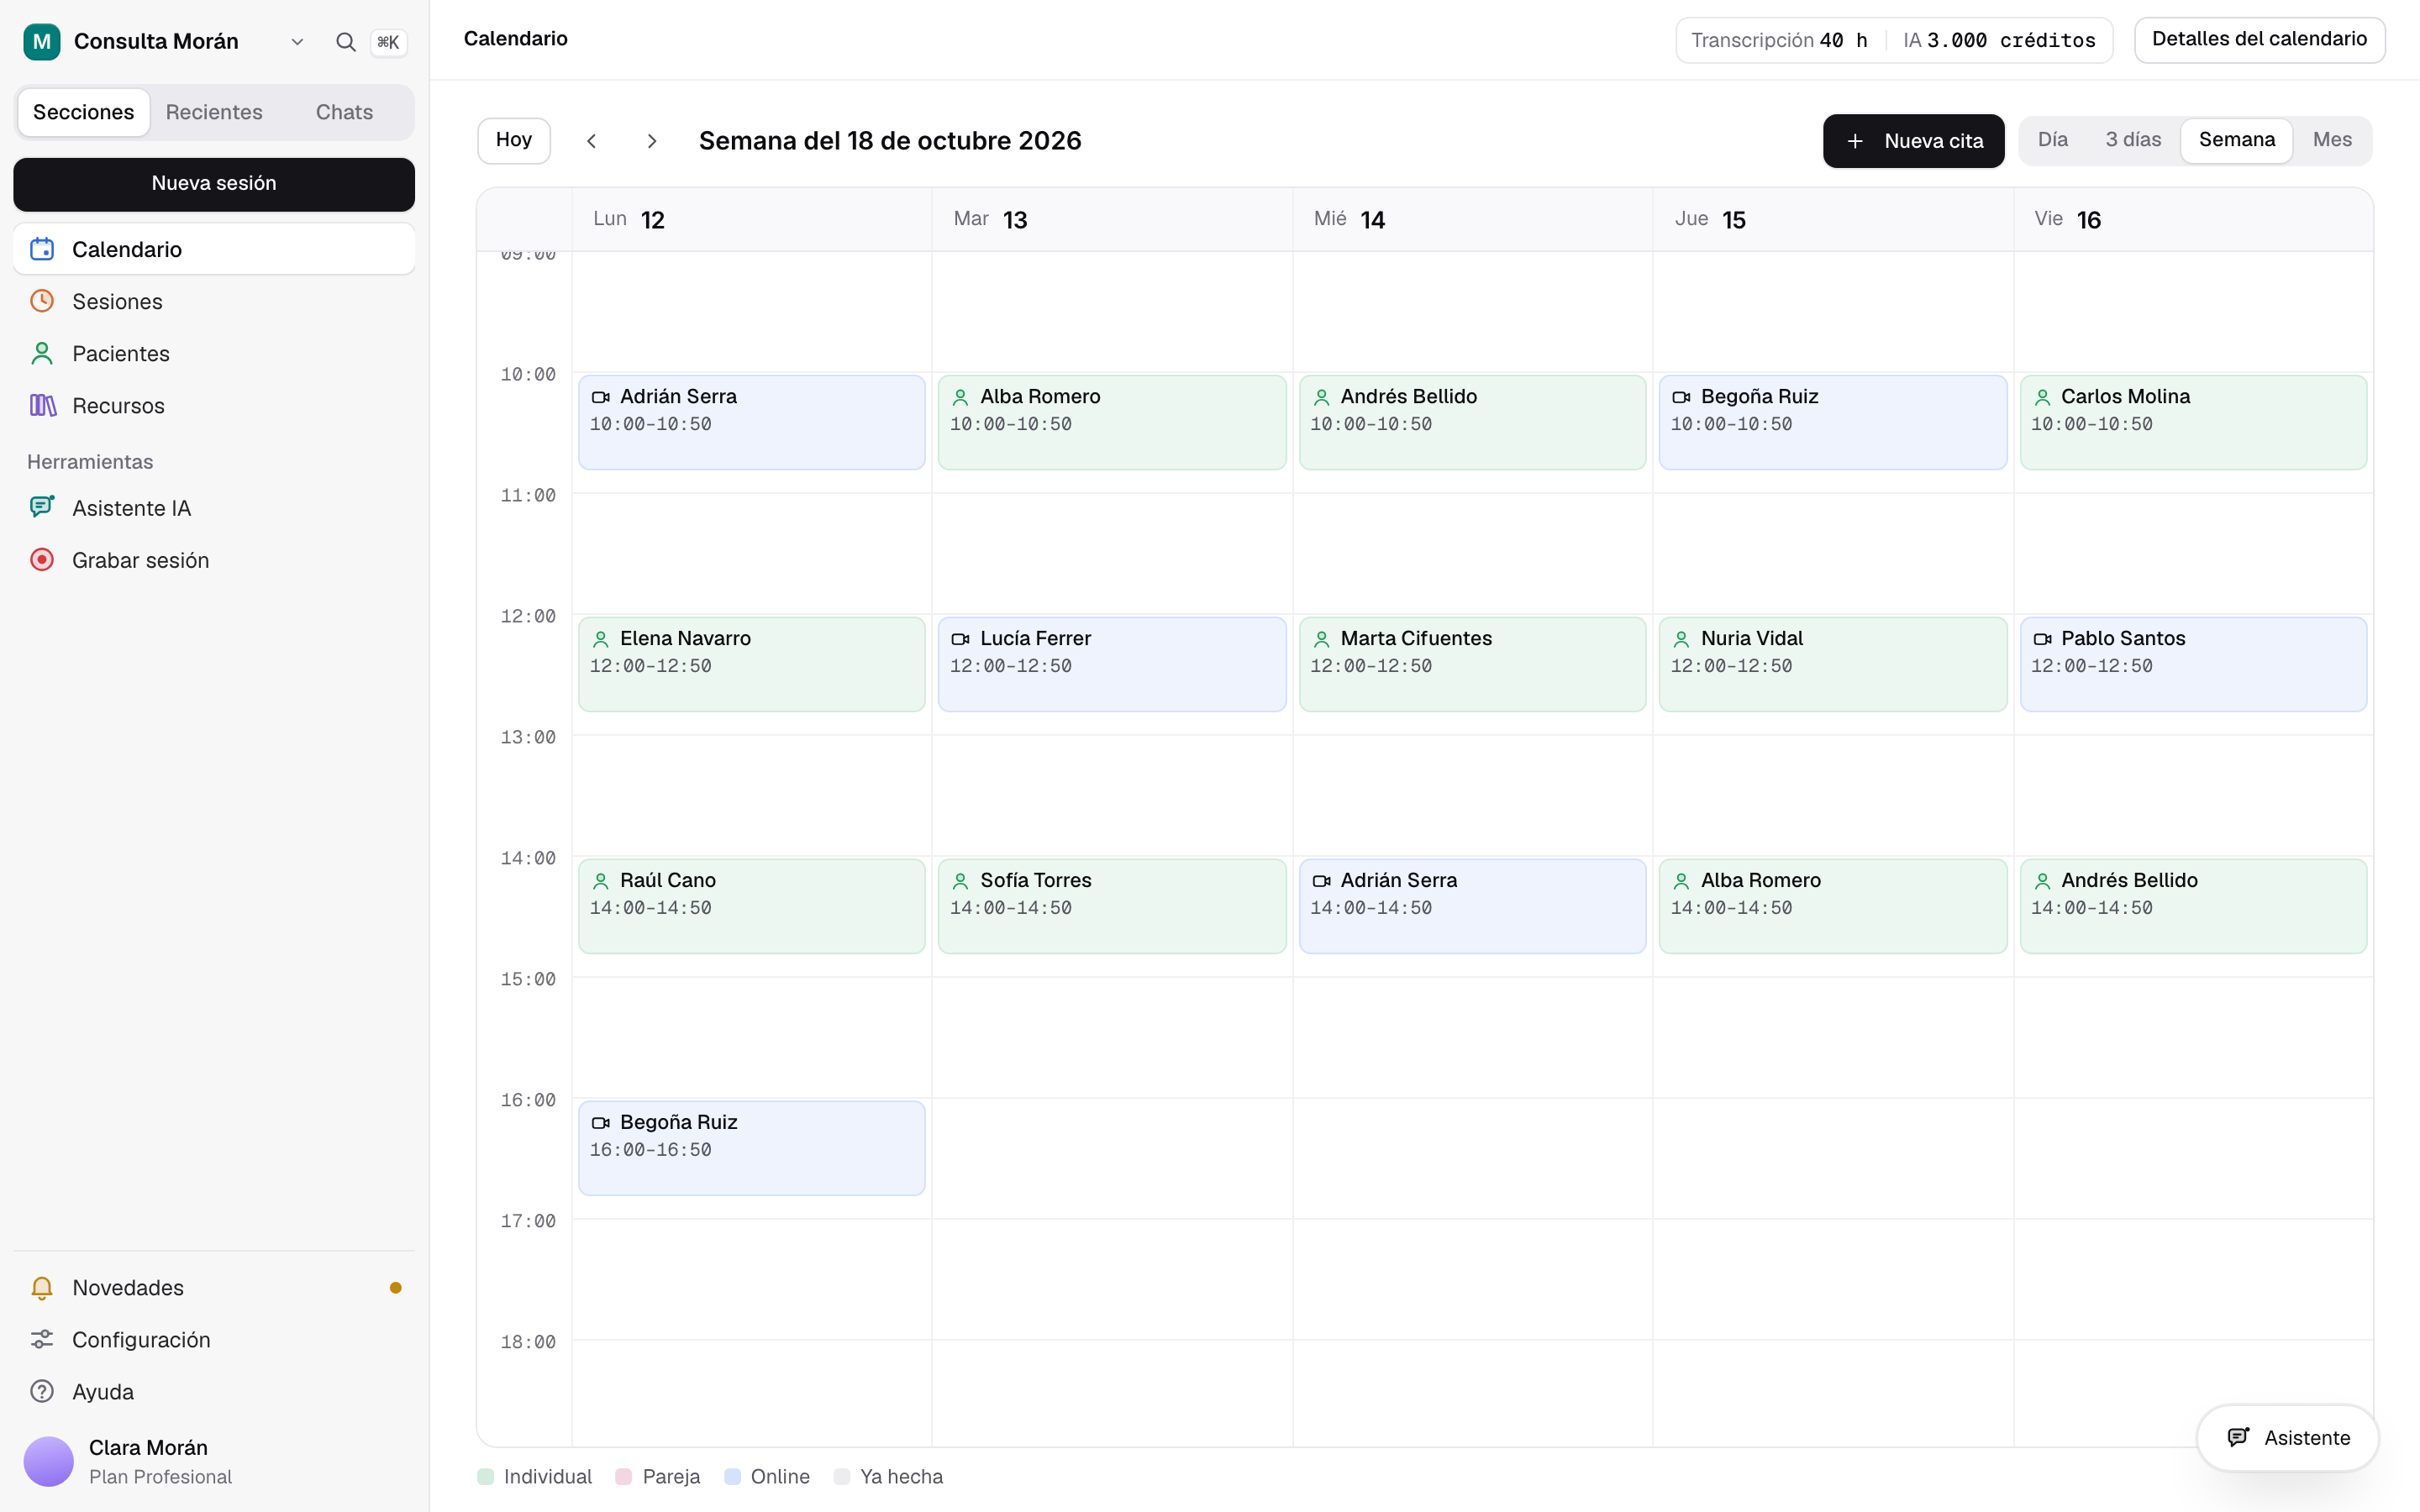Click person icon on Sofía Torres appointment
Viewport: 2420px width, 1512px height.
pos(961,881)
